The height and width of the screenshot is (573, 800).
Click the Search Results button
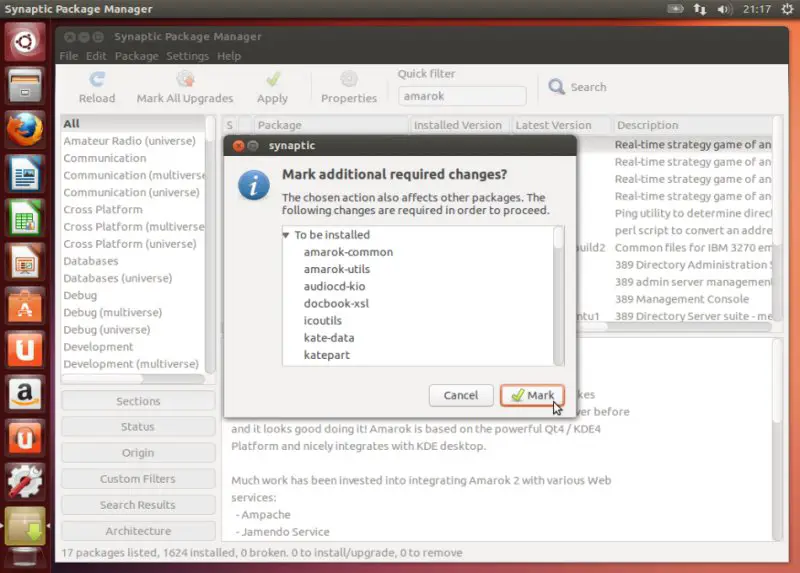(138, 505)
